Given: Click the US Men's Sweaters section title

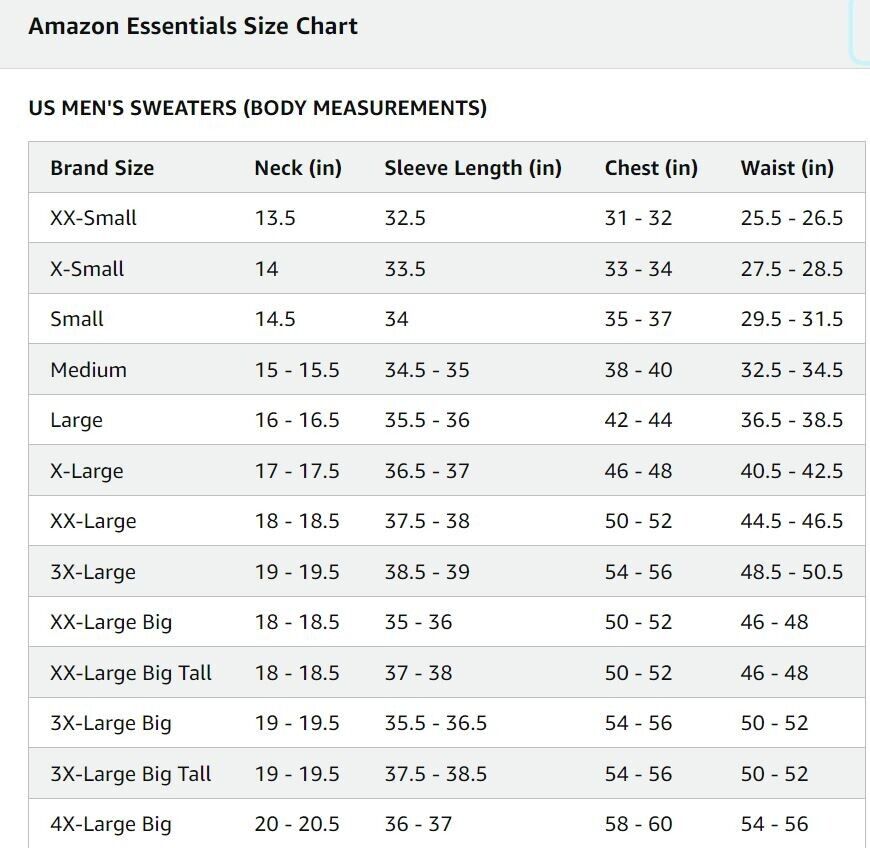Looking at the screenshot, I should (x=257, y=108).
